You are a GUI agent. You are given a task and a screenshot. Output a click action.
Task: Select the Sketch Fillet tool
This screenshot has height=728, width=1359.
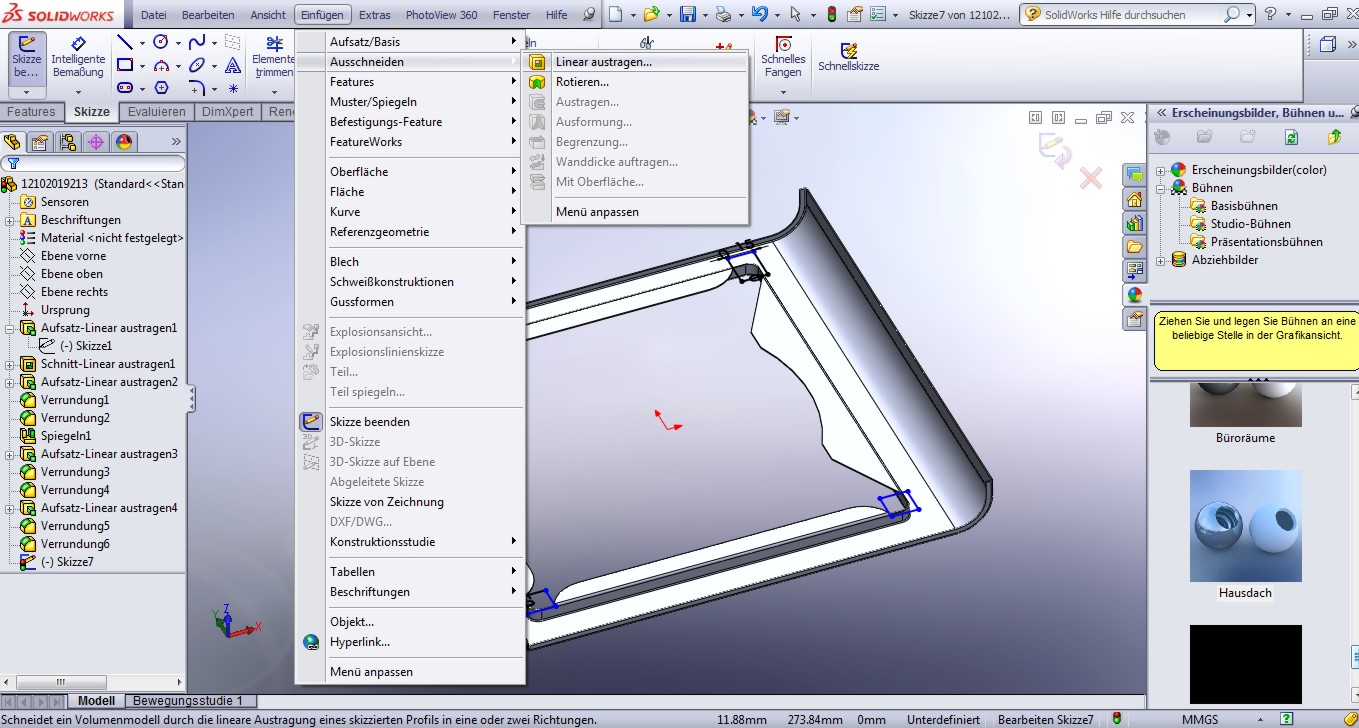point(197,88)
